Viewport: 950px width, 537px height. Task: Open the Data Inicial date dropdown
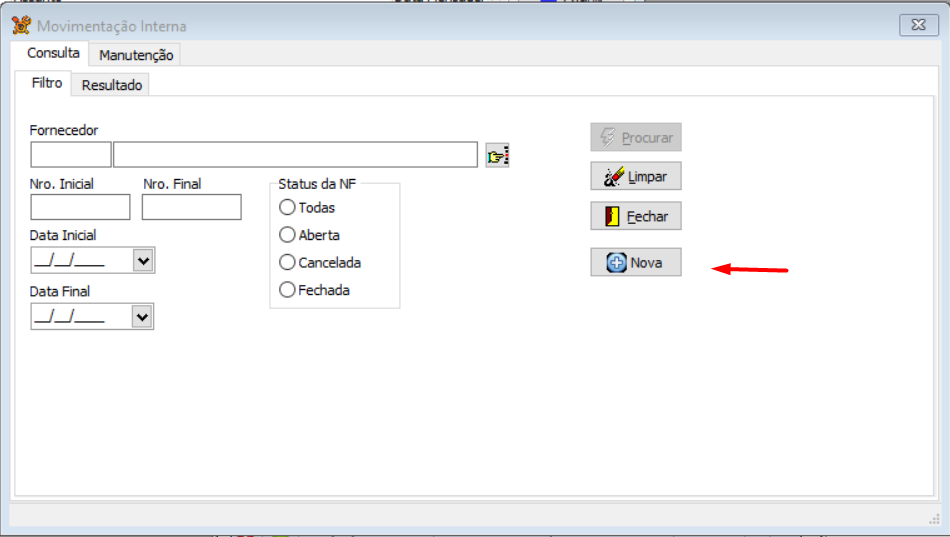click(x=143, y=261)
